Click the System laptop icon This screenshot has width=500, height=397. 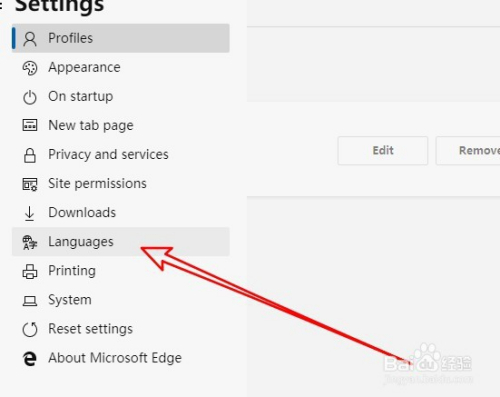click(30, 301)
